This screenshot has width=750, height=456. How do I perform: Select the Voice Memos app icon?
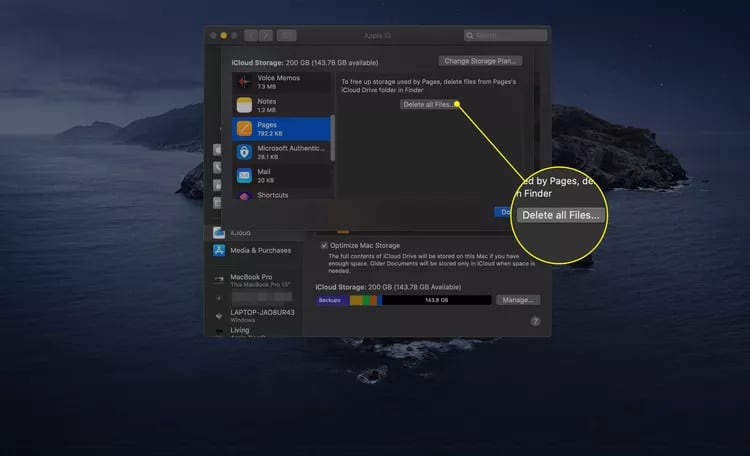244,82
